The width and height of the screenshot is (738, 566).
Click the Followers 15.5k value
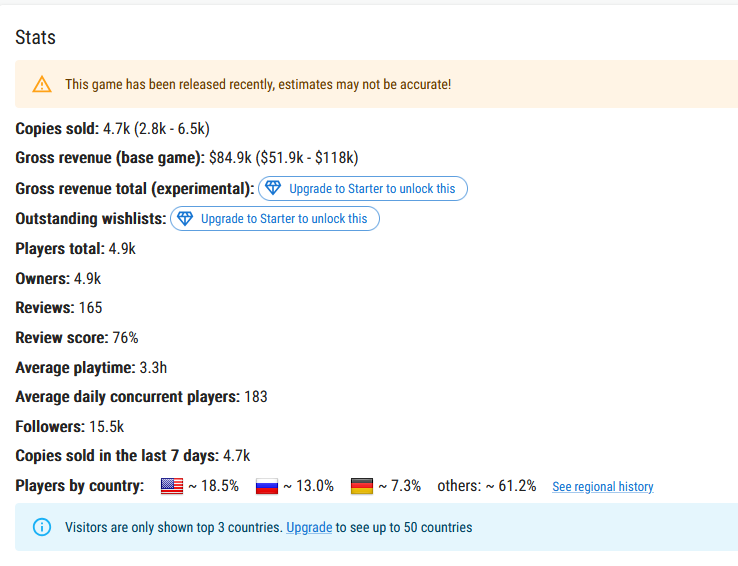click(106, 427)
